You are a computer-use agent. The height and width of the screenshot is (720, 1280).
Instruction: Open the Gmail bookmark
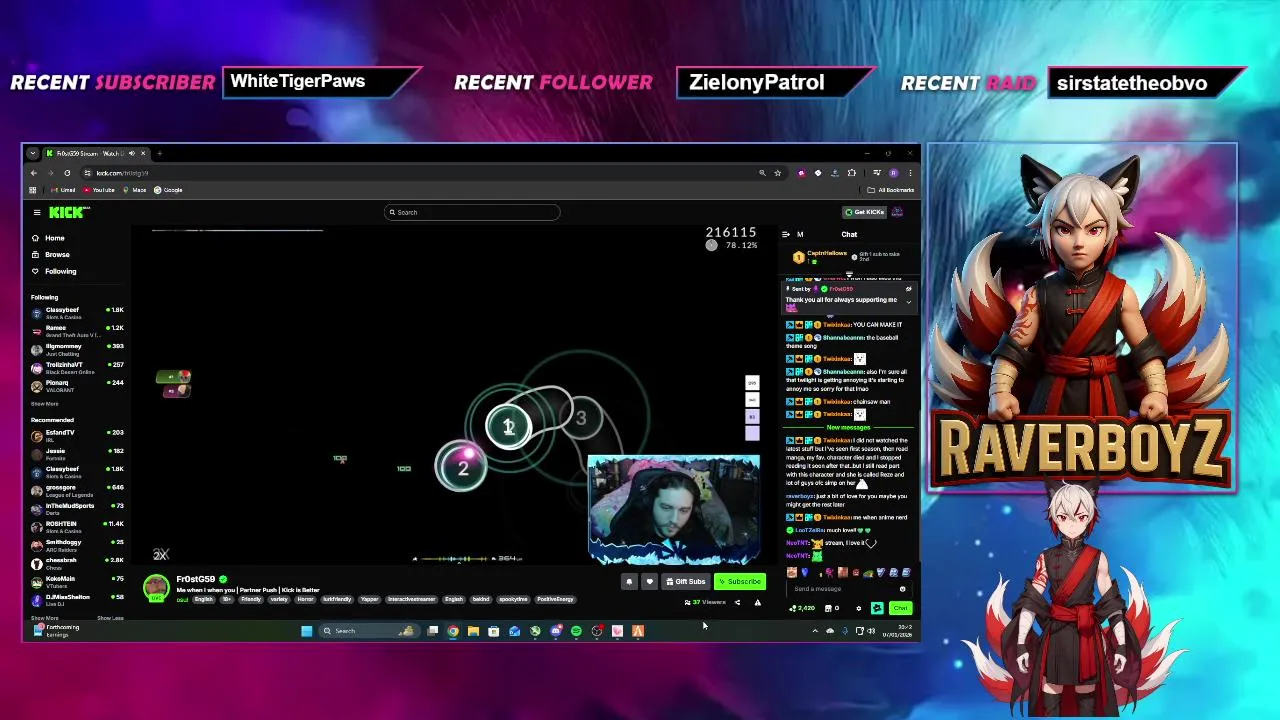63,190
